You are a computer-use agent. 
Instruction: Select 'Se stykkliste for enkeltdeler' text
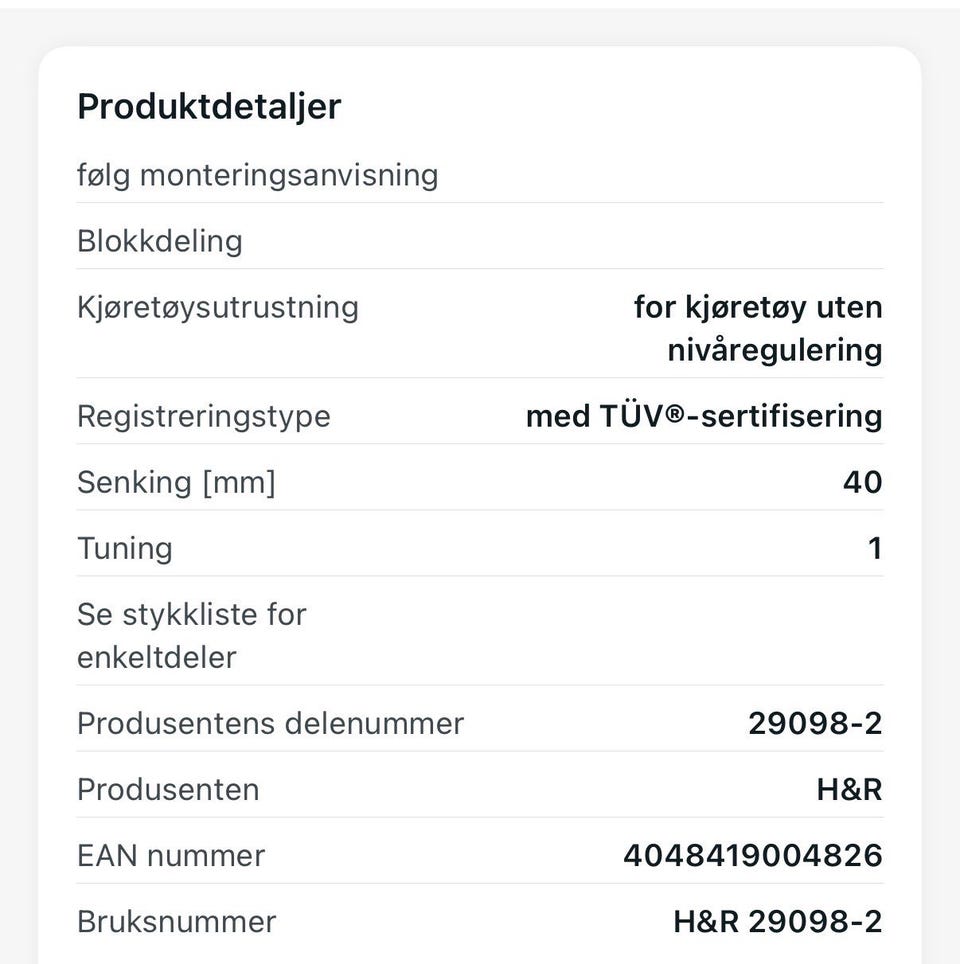pyautogui.click(x=192, y=636)
